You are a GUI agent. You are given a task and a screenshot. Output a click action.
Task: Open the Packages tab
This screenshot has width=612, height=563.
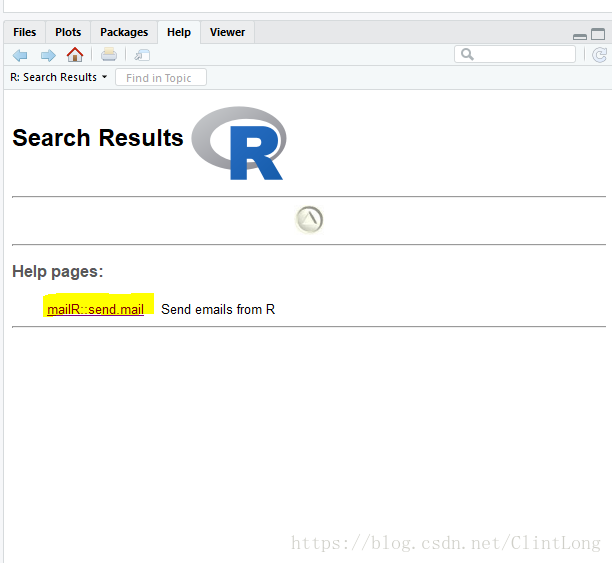[x=124, y=32]
